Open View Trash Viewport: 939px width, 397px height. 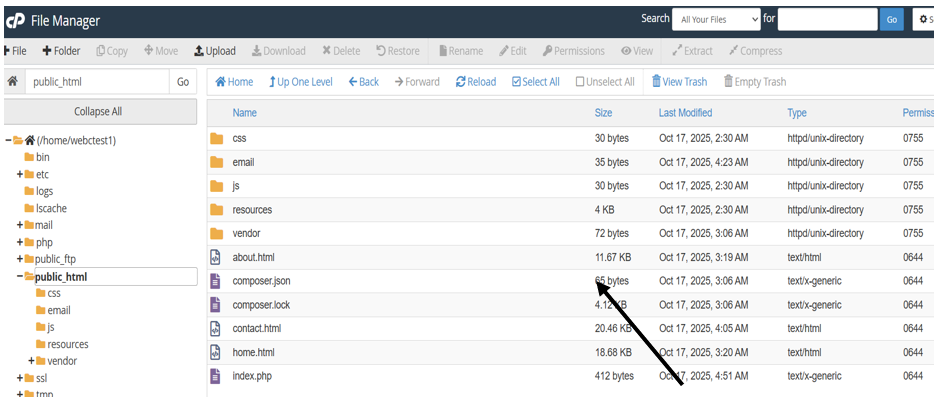679,82
